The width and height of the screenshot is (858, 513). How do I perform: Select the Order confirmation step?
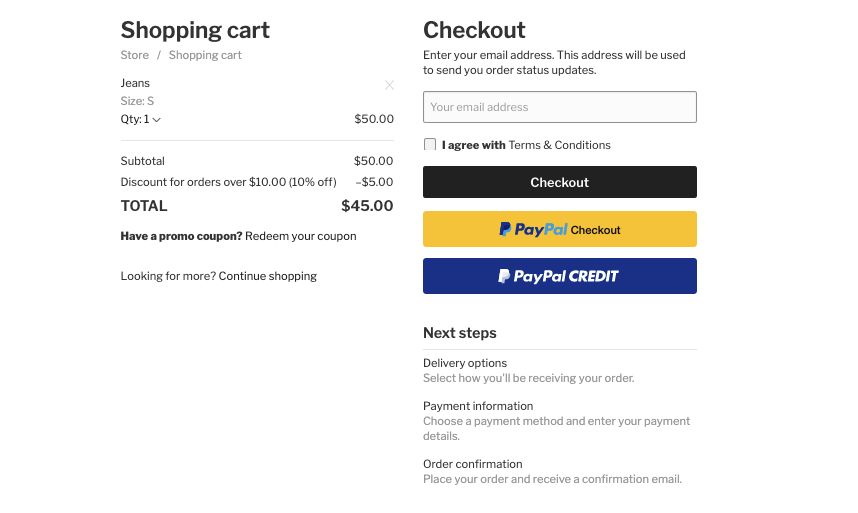pos(473,464)
